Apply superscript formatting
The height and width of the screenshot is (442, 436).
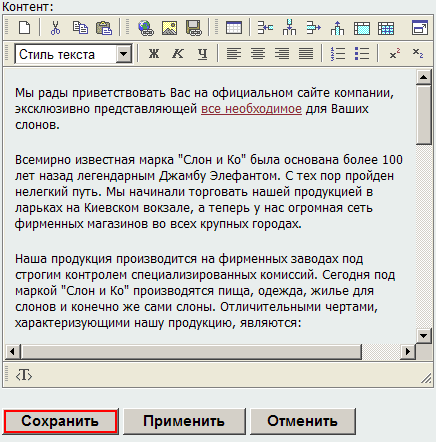pos(395,54)
